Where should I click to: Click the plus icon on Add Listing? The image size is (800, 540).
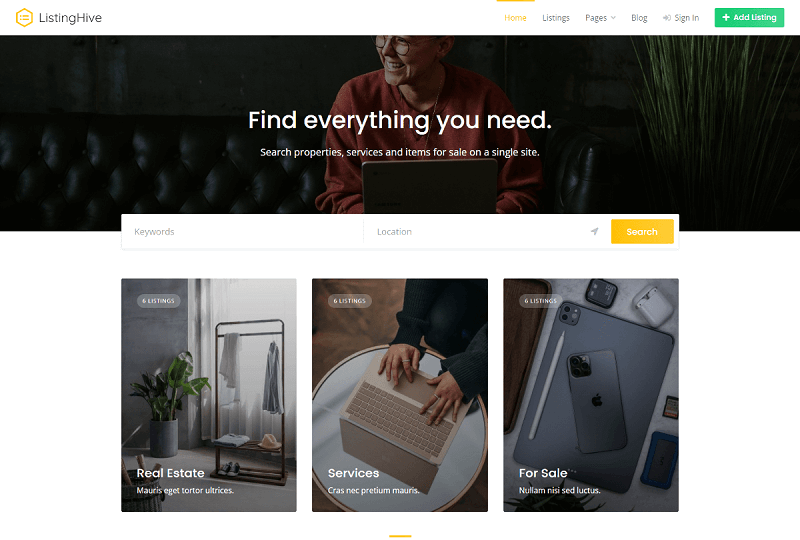[726, 17]
